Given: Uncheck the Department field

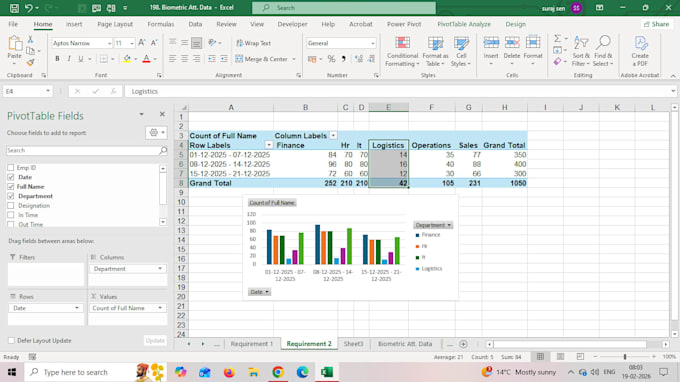Looking at the screenshot, I should (11, 196).
